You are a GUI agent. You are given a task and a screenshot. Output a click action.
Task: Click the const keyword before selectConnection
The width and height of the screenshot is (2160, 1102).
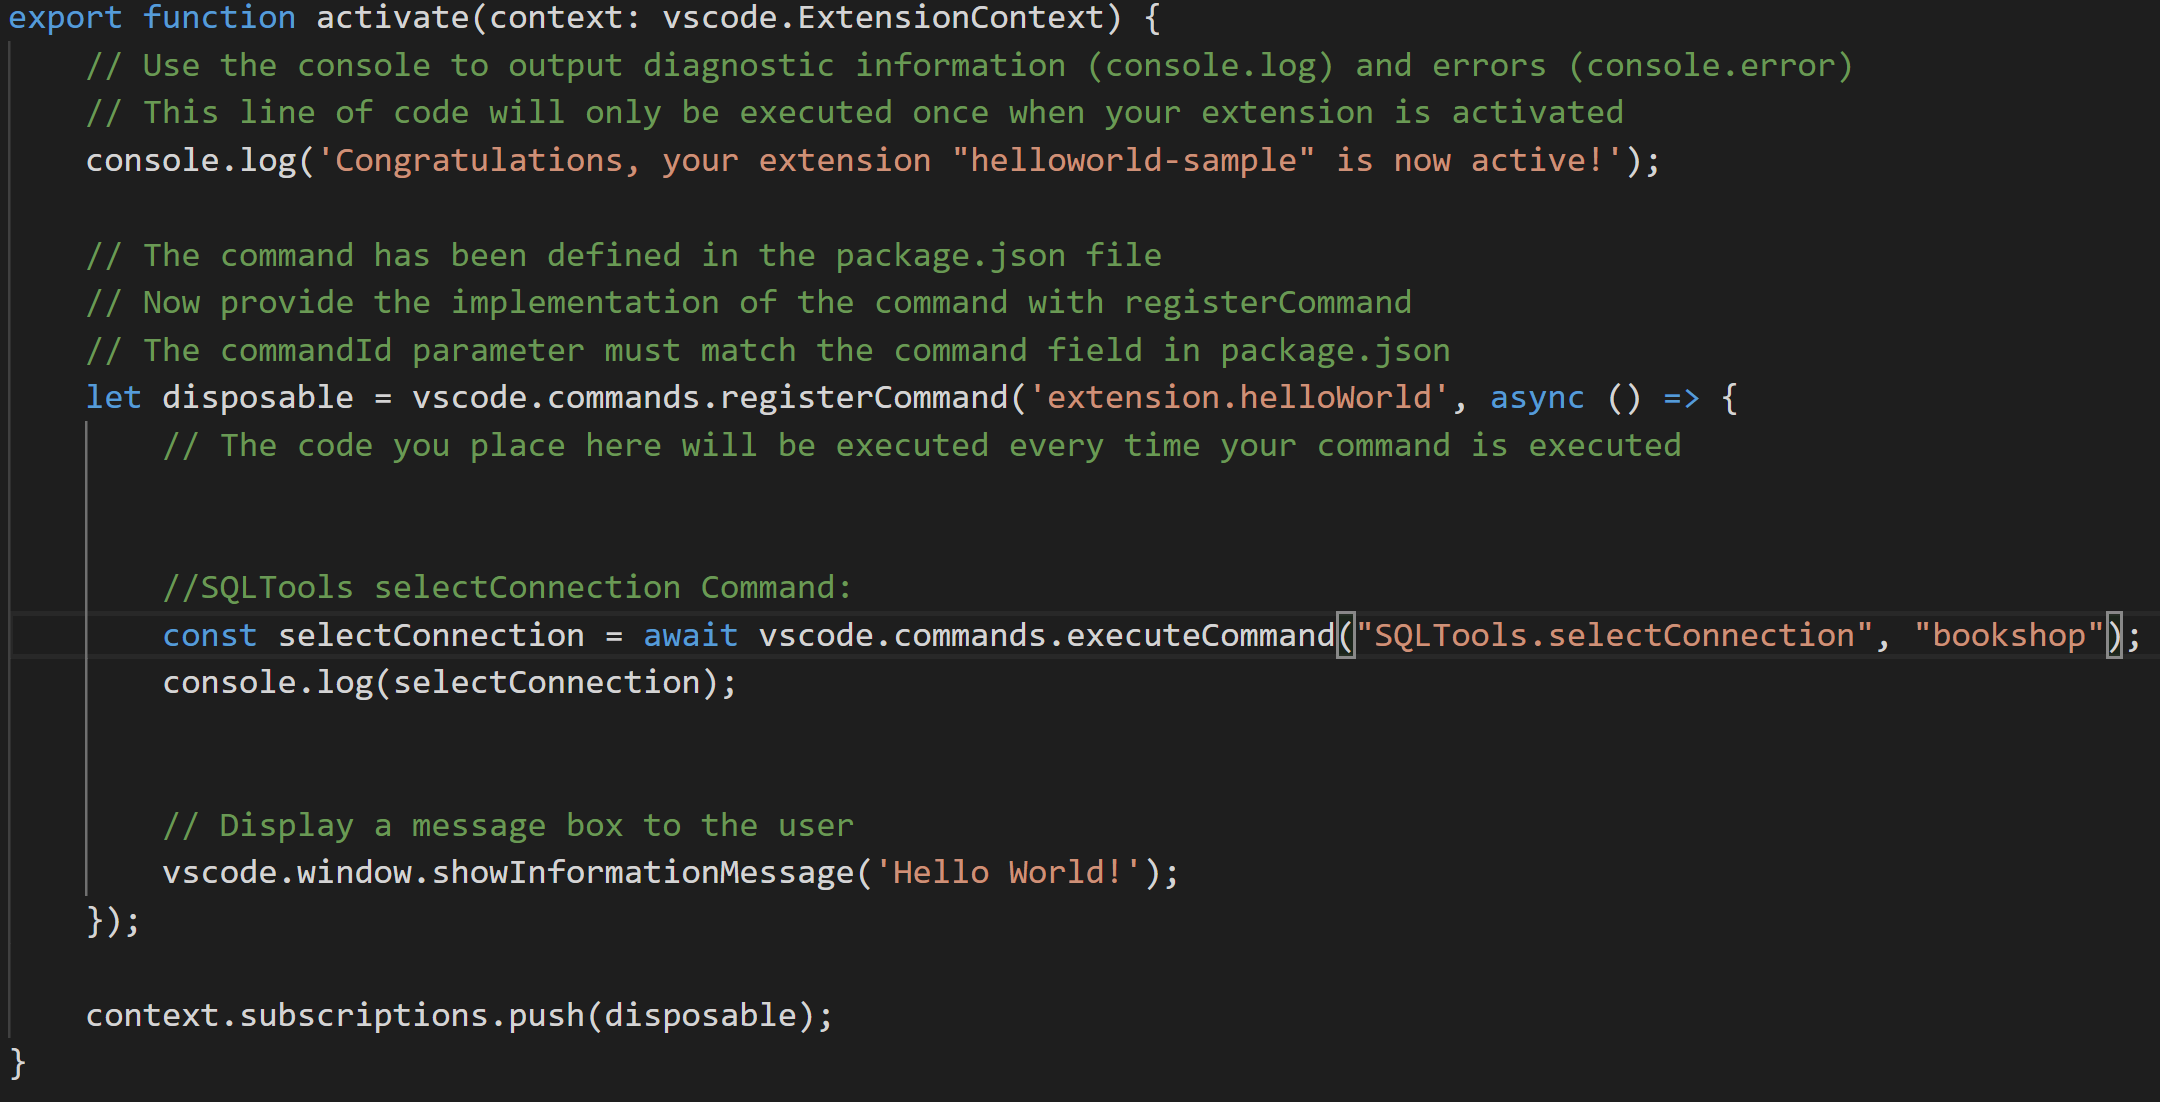[x=209, y=634]
